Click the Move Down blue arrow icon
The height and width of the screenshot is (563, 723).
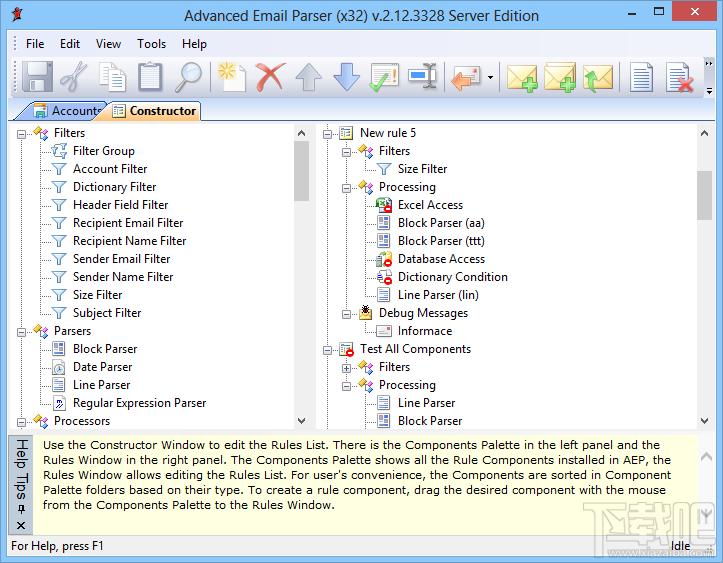pyautogui.click(x=346, y=76)
